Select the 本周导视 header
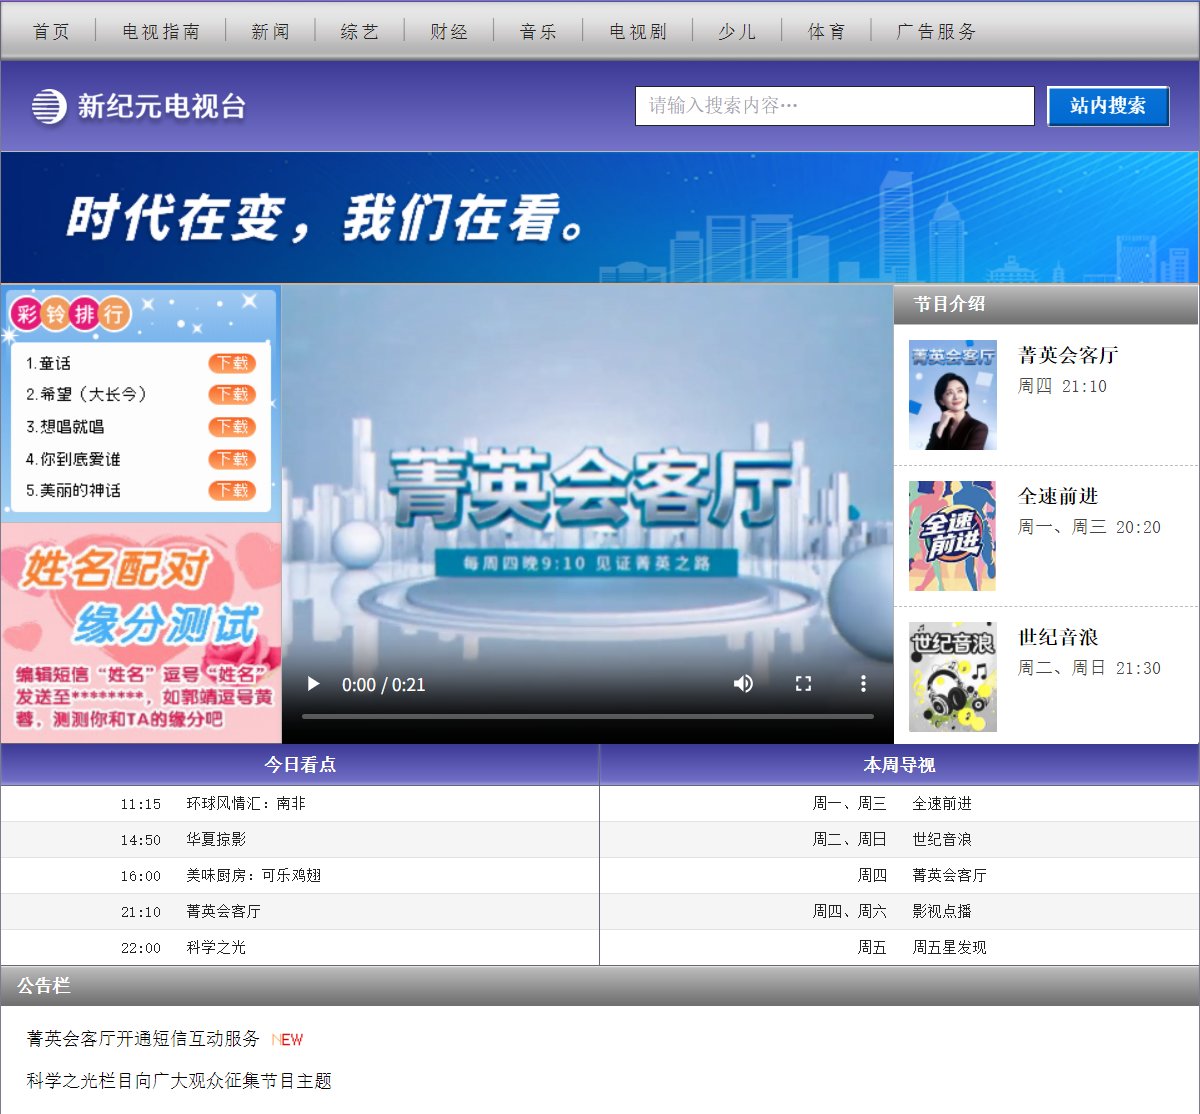The width and height of the screenshot is (1200, 1114). click(x=899, y=765)
